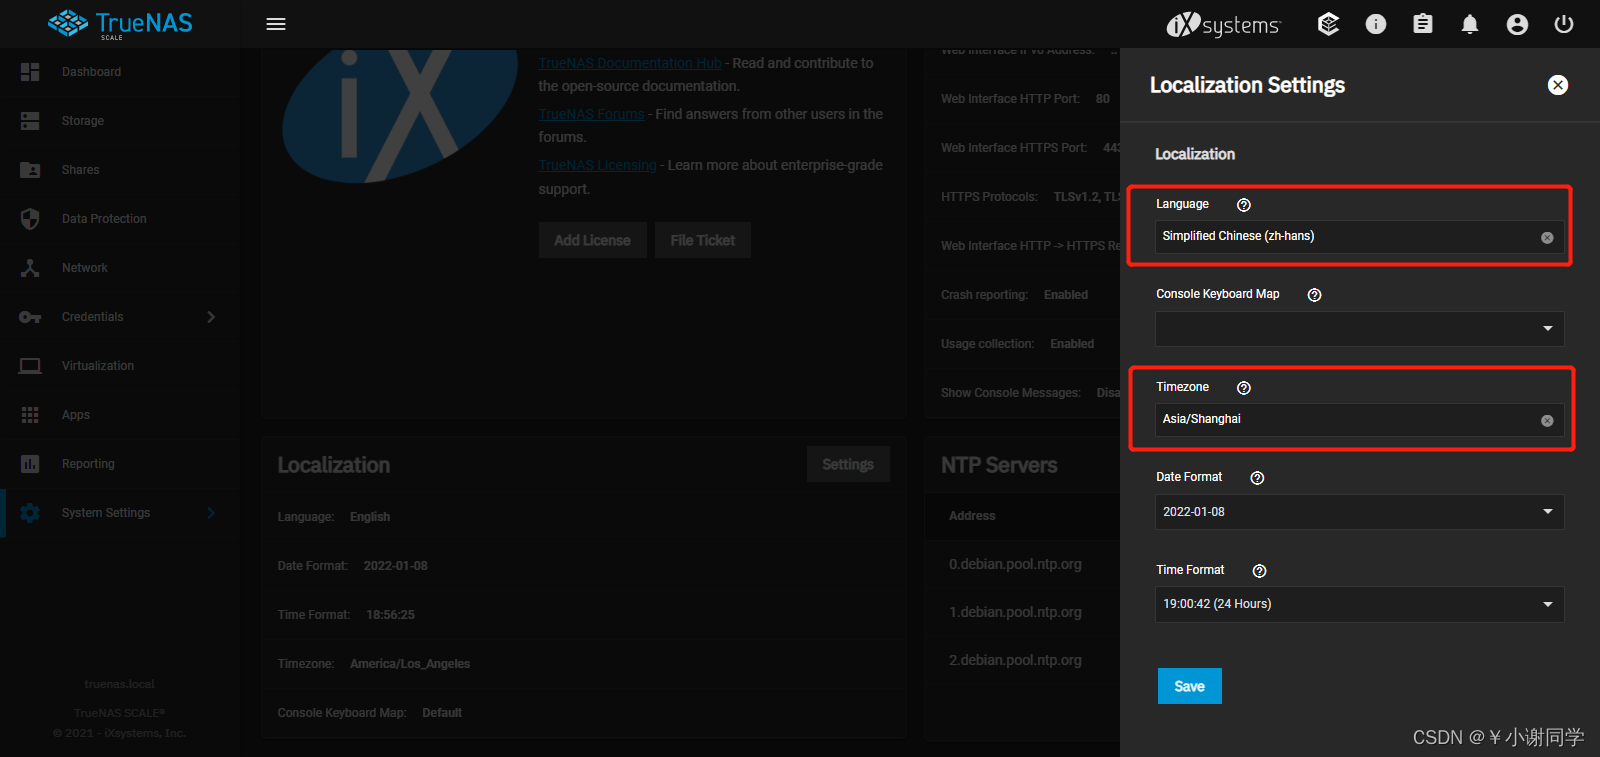Open the iXsystems logo link
Screen dimensions: 1600x757
pyautogui.click(x=1223, y=24)
